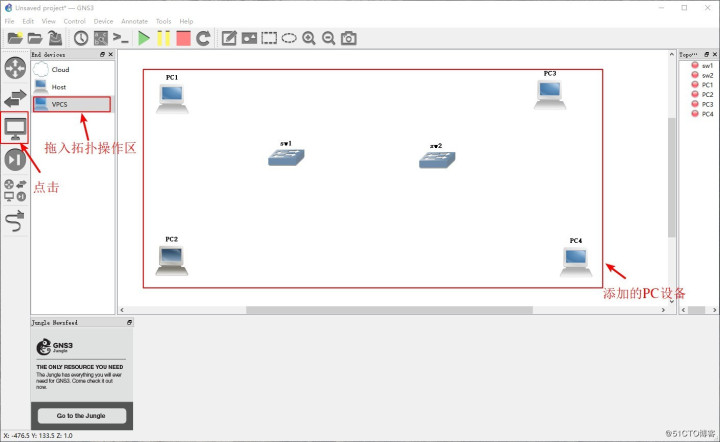Select the sw1 switch on canvas

coord(286,157)
